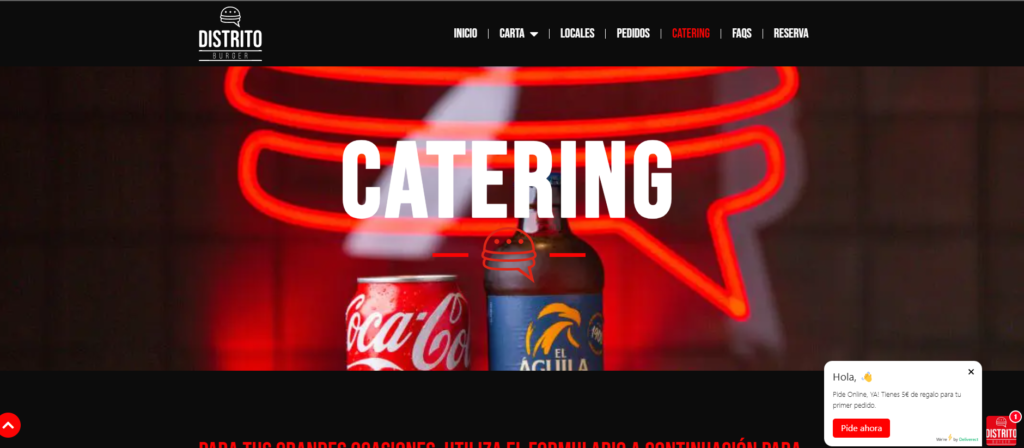Go to the INICIO page
The image size is (1024, 448).
point(466,33)
